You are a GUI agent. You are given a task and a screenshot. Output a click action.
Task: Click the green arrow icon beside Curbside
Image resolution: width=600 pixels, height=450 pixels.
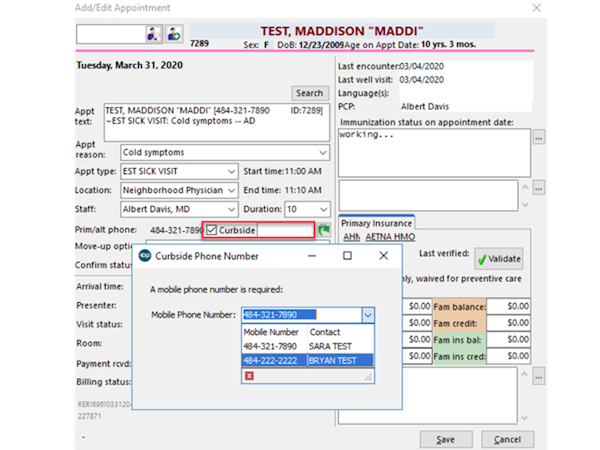[324, 230]
